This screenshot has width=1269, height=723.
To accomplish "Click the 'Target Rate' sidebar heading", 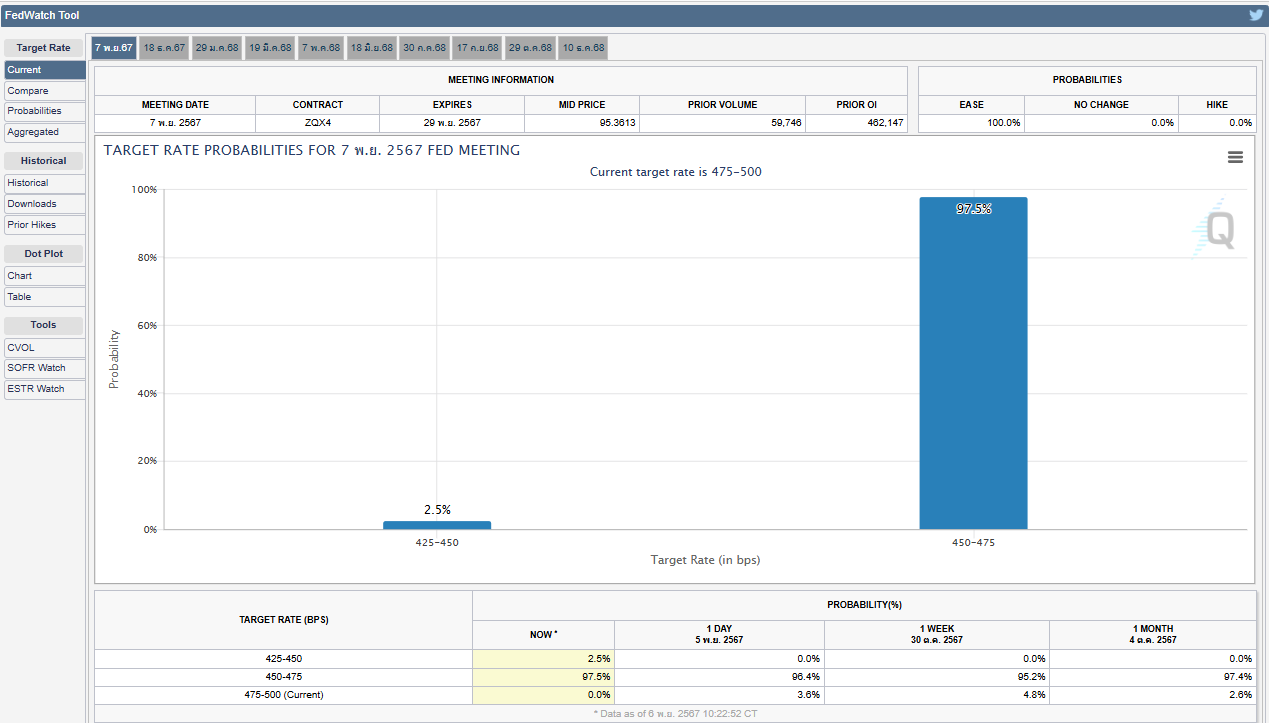I will (x=44, y=48).
